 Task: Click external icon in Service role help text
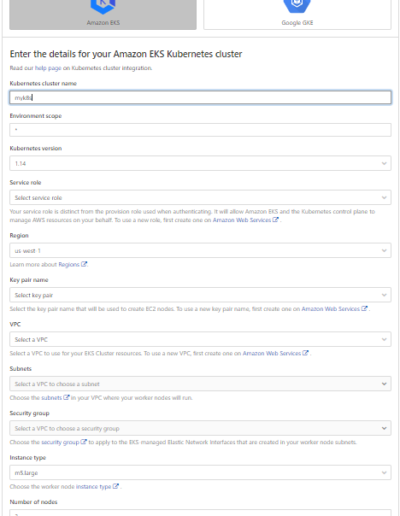pos(276,220)
